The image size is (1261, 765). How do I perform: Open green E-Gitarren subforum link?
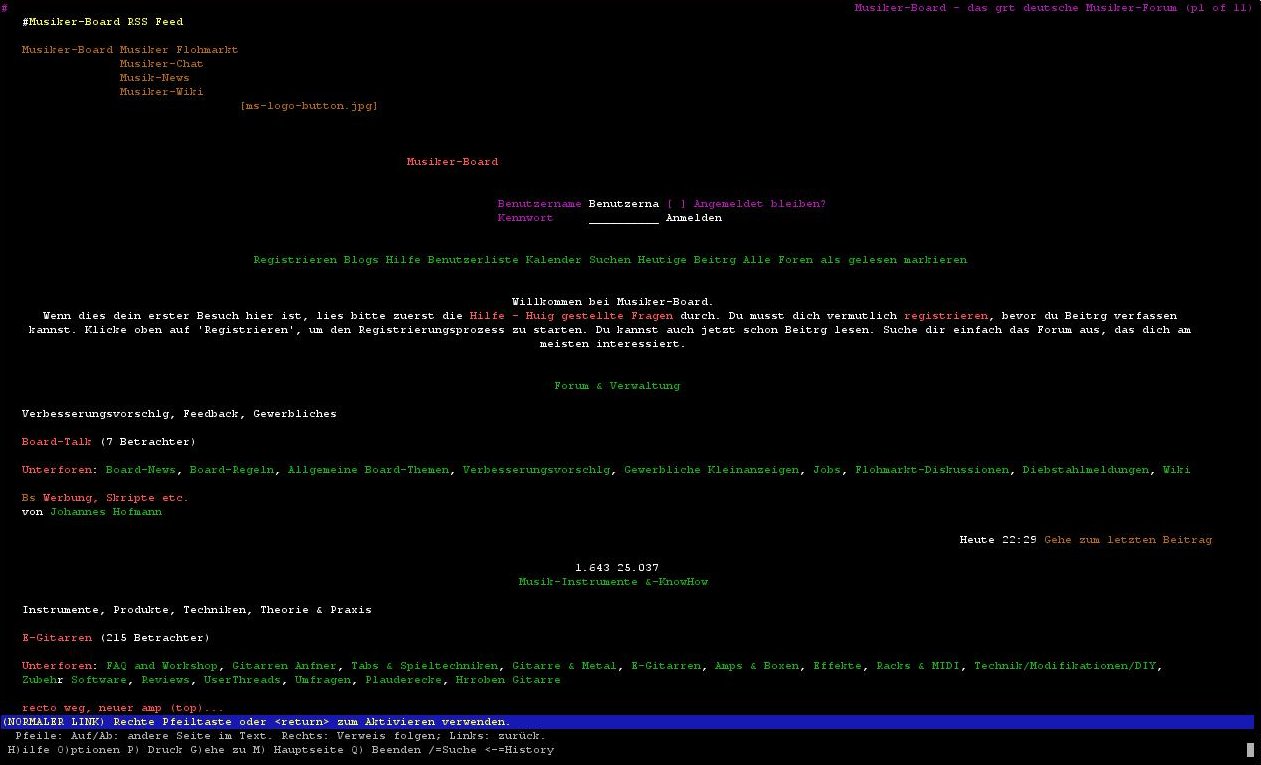[666, 666]
